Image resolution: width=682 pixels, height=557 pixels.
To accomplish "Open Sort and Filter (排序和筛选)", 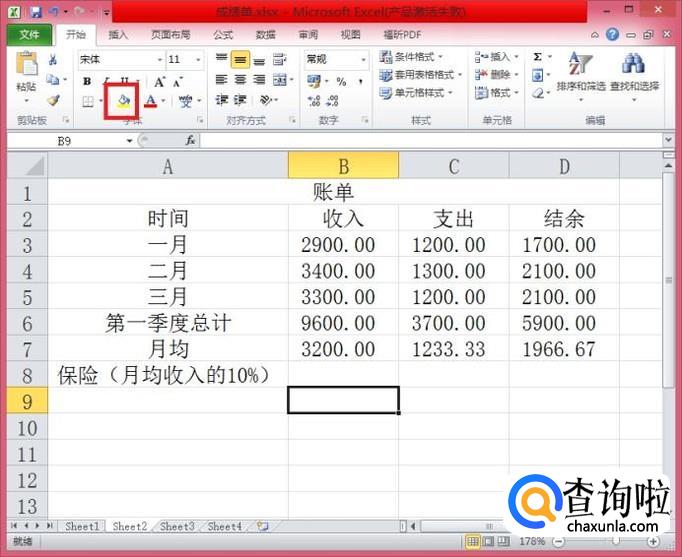I will (x=581, y=76).
